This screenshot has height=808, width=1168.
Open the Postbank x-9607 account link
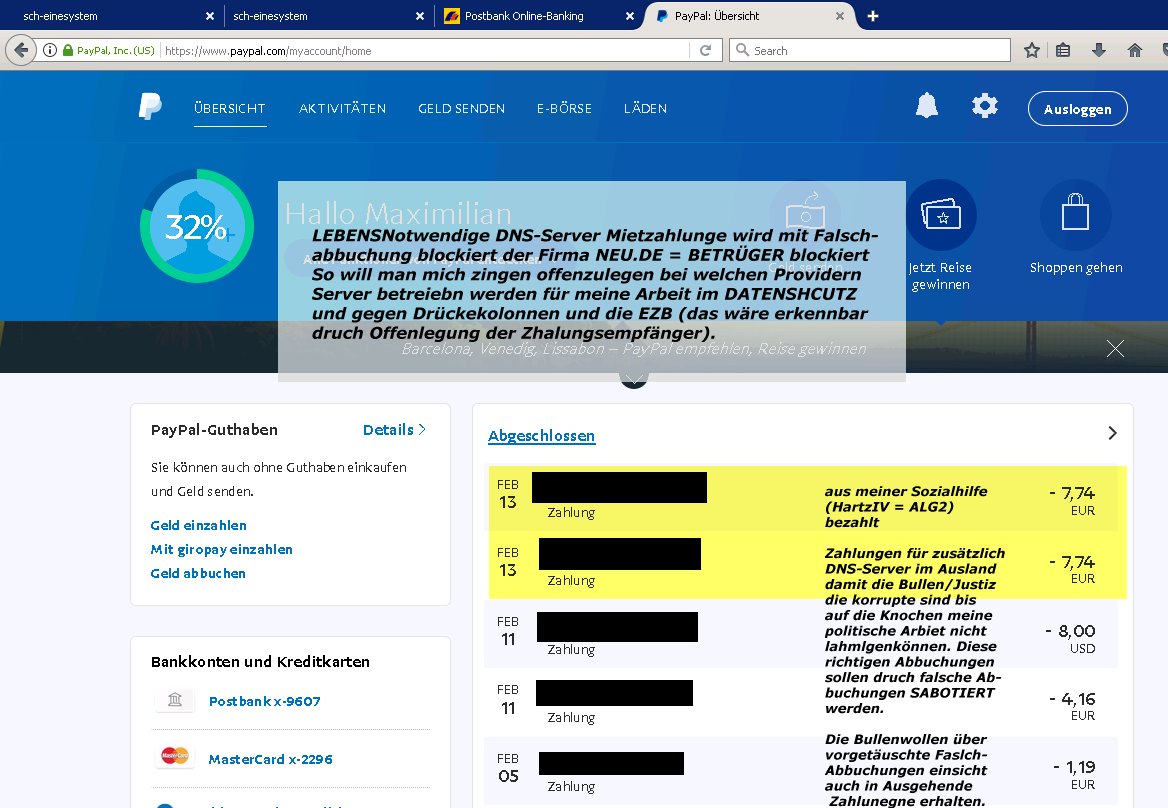tap(264, 702)
